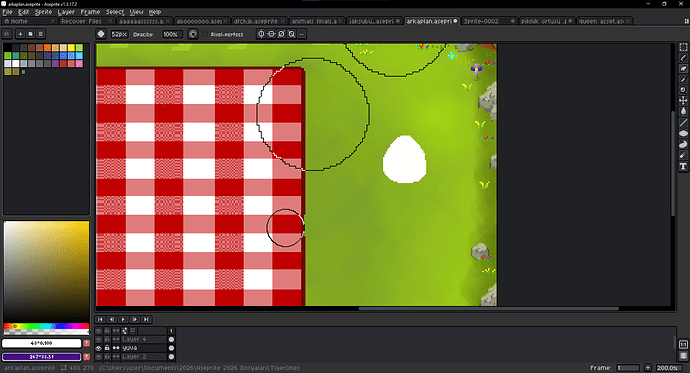Select the Contour tool
Screen dimensions: 690x373
683,144
